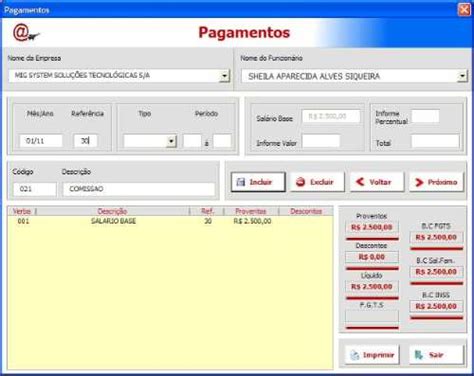Click the Total field
The height and width of the screenshot is (376, 474).
435,141
